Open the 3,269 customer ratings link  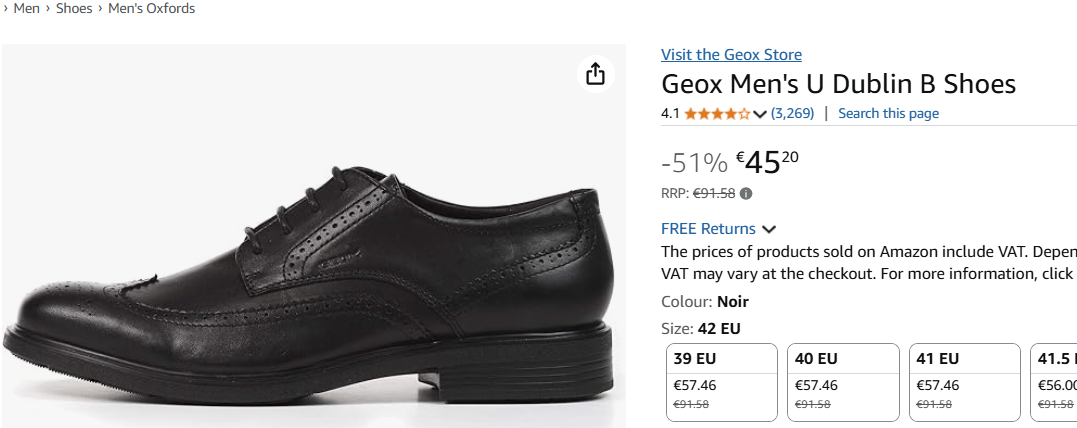(x=792, y=114)
